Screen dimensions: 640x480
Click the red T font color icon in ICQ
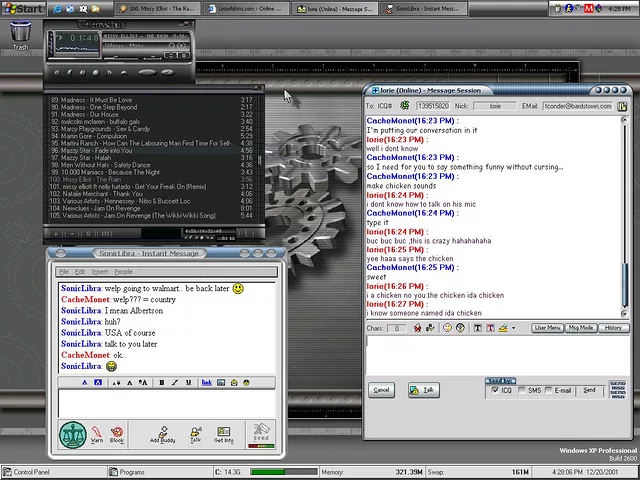[x=490, y=328]
